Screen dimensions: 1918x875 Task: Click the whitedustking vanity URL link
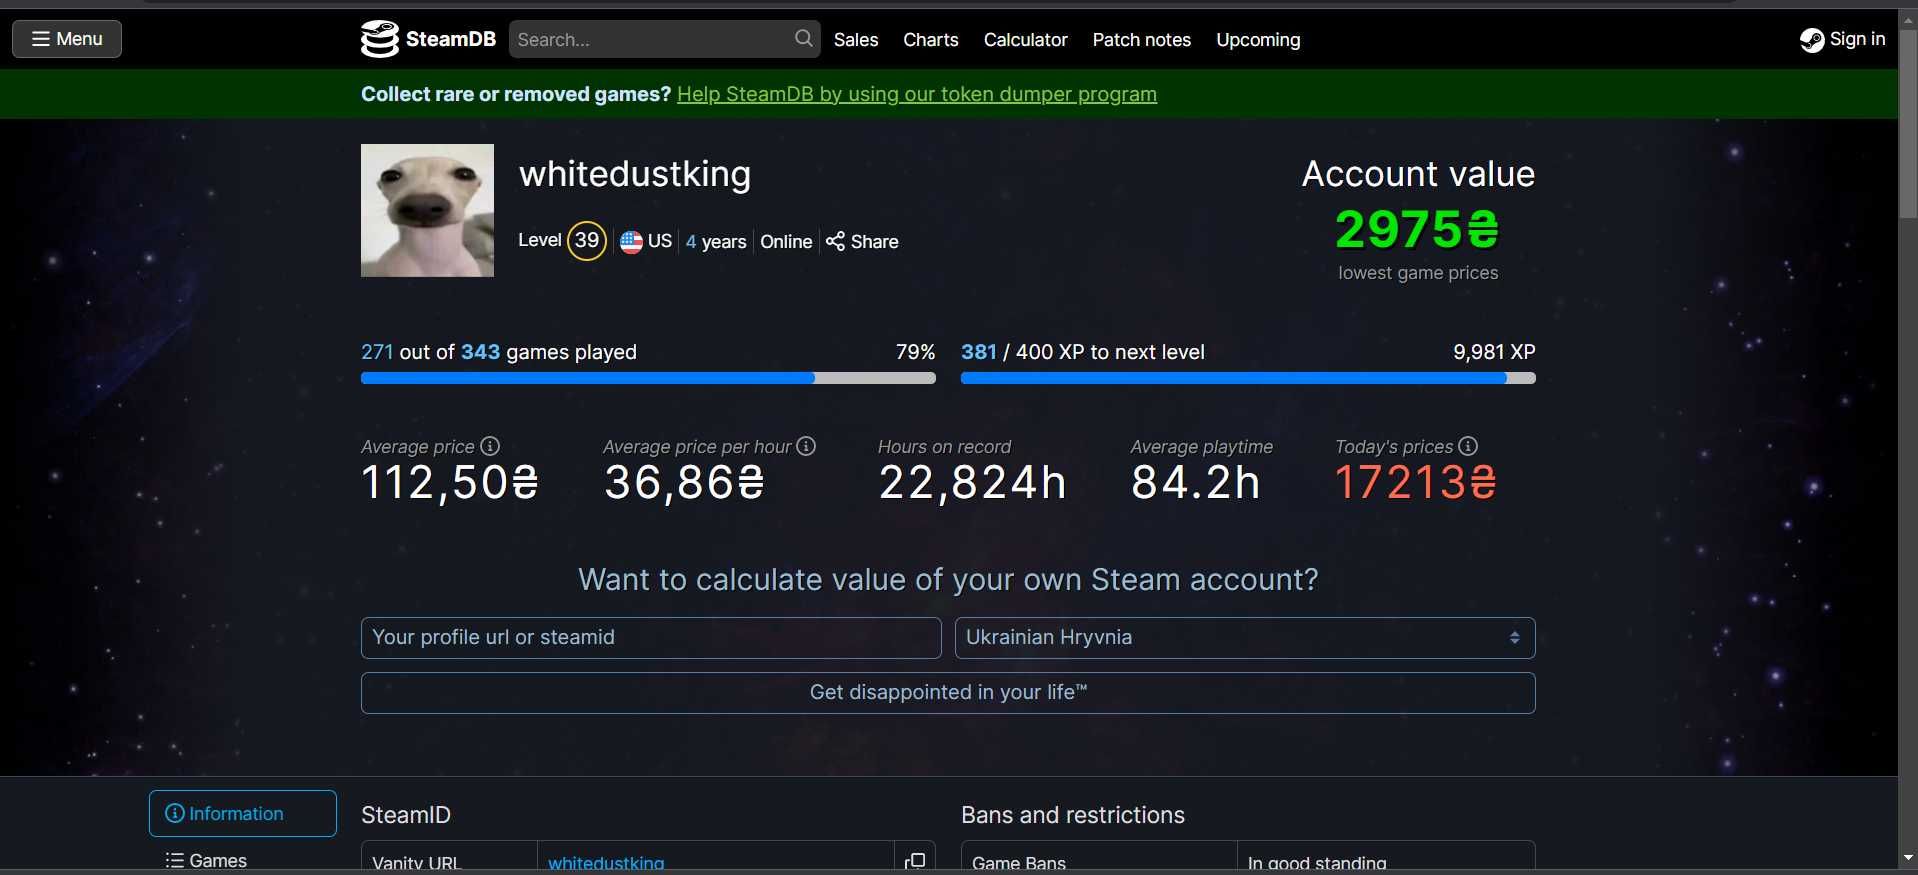click(606, 862)
